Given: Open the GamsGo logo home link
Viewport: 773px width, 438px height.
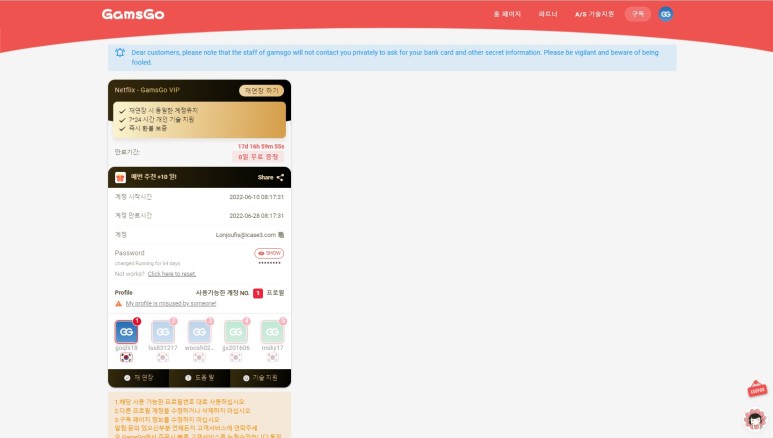Looking at the screenshot, I should click(x=133, y=14).
